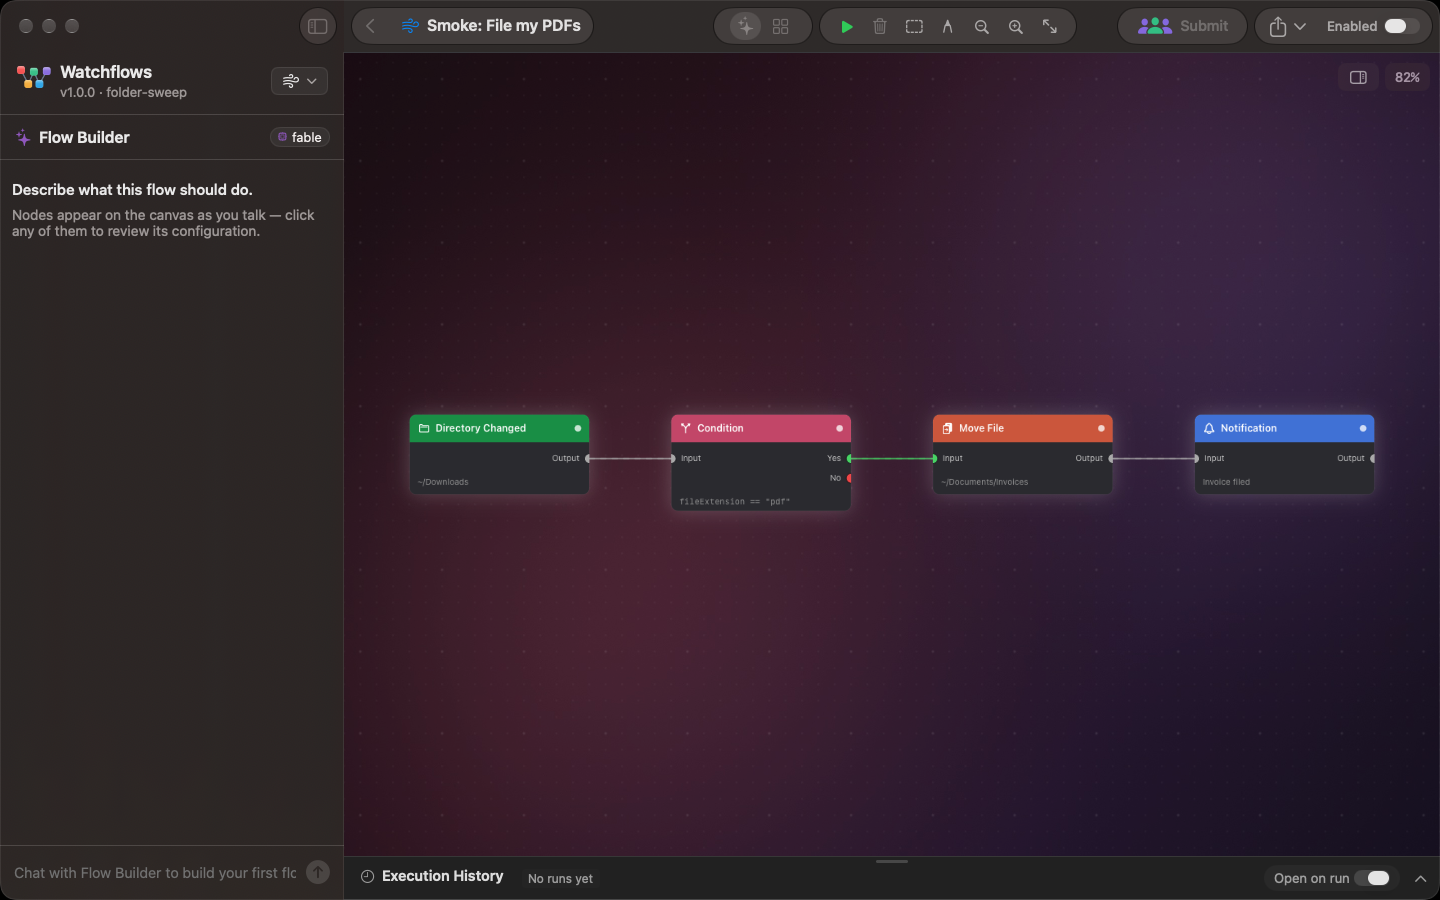Toggle the right inspector panel icon
The width and height of the screenshot is (1440, 900).
click(1358, 77)
